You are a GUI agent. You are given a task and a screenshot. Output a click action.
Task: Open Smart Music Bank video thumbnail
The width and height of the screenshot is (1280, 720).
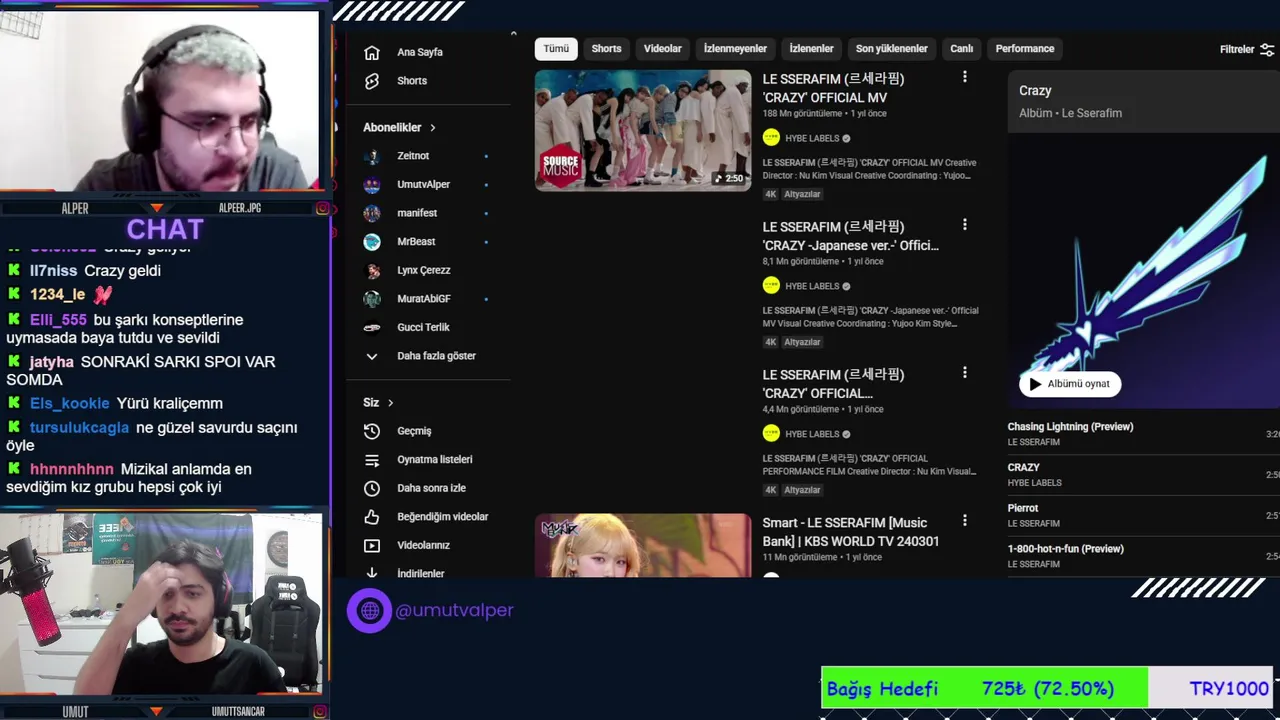[643, 546]
